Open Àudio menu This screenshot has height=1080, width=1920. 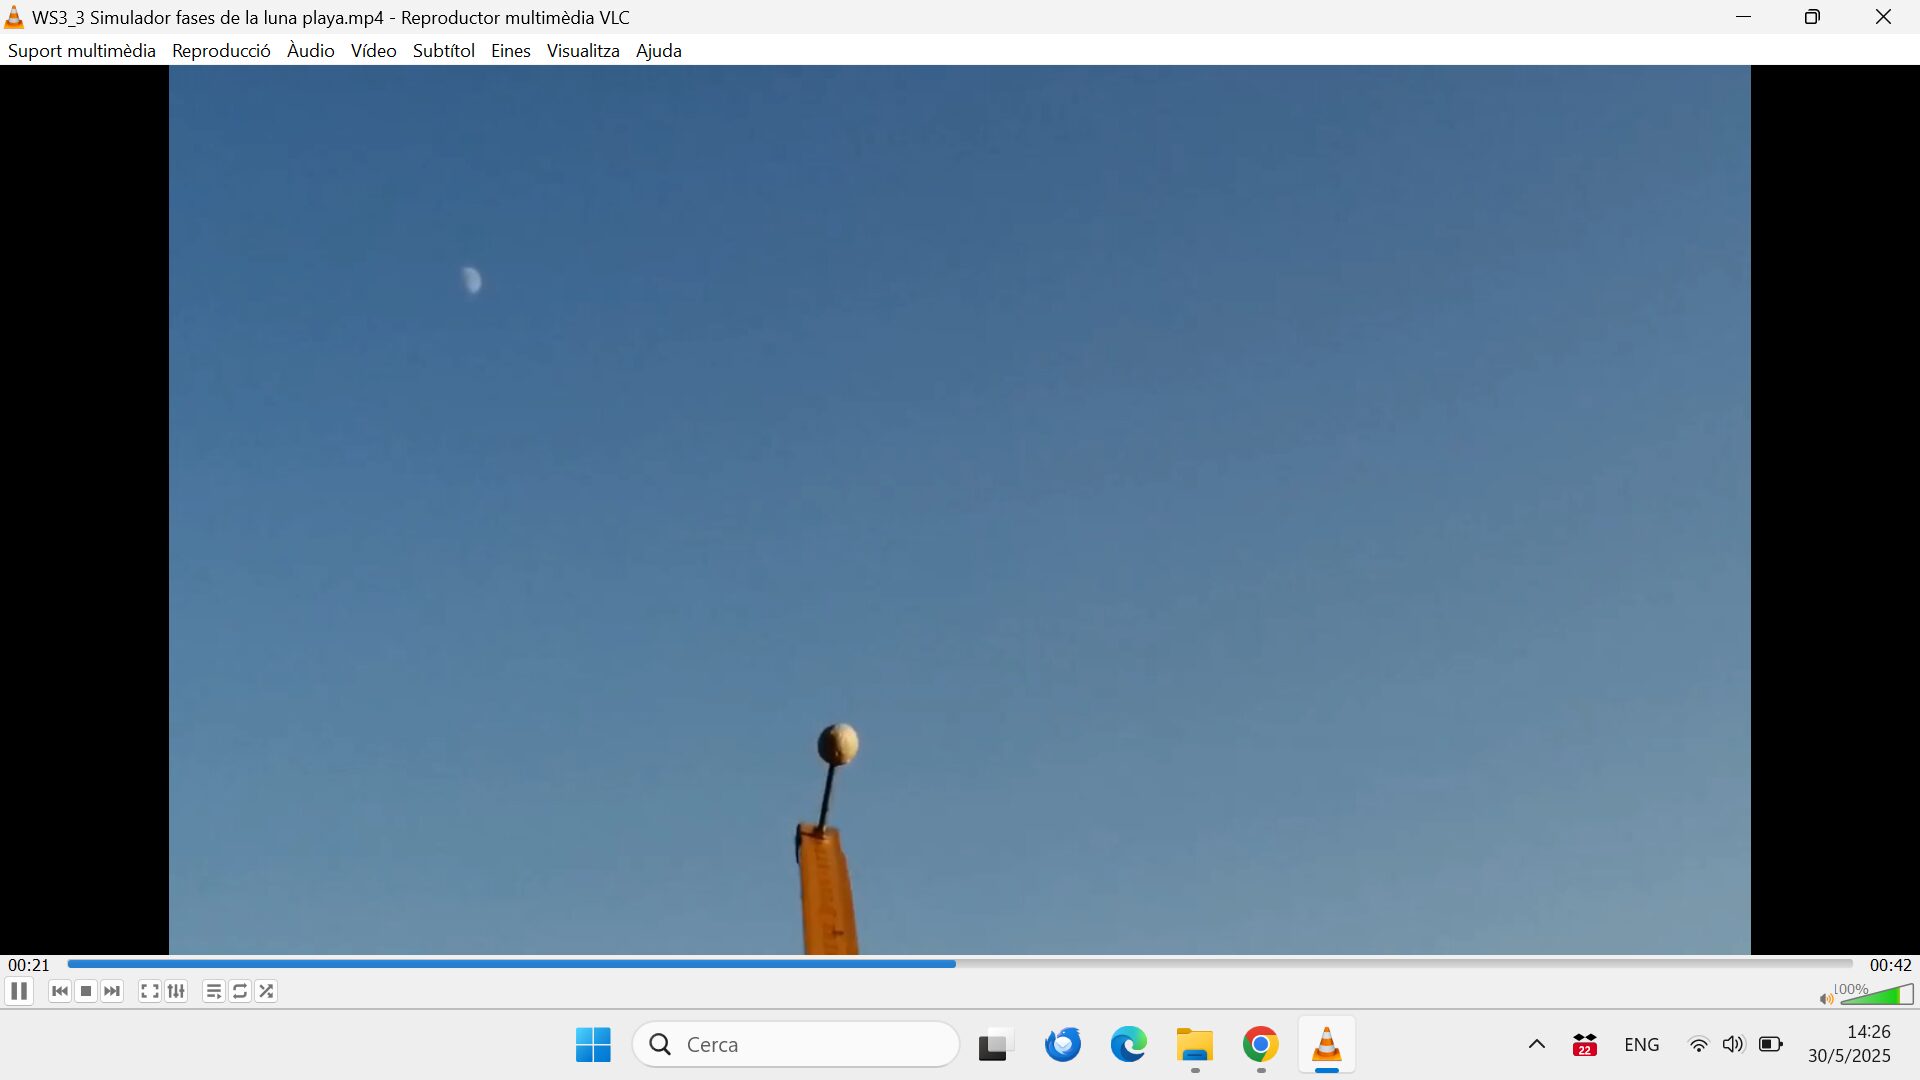tap(310, 51)
